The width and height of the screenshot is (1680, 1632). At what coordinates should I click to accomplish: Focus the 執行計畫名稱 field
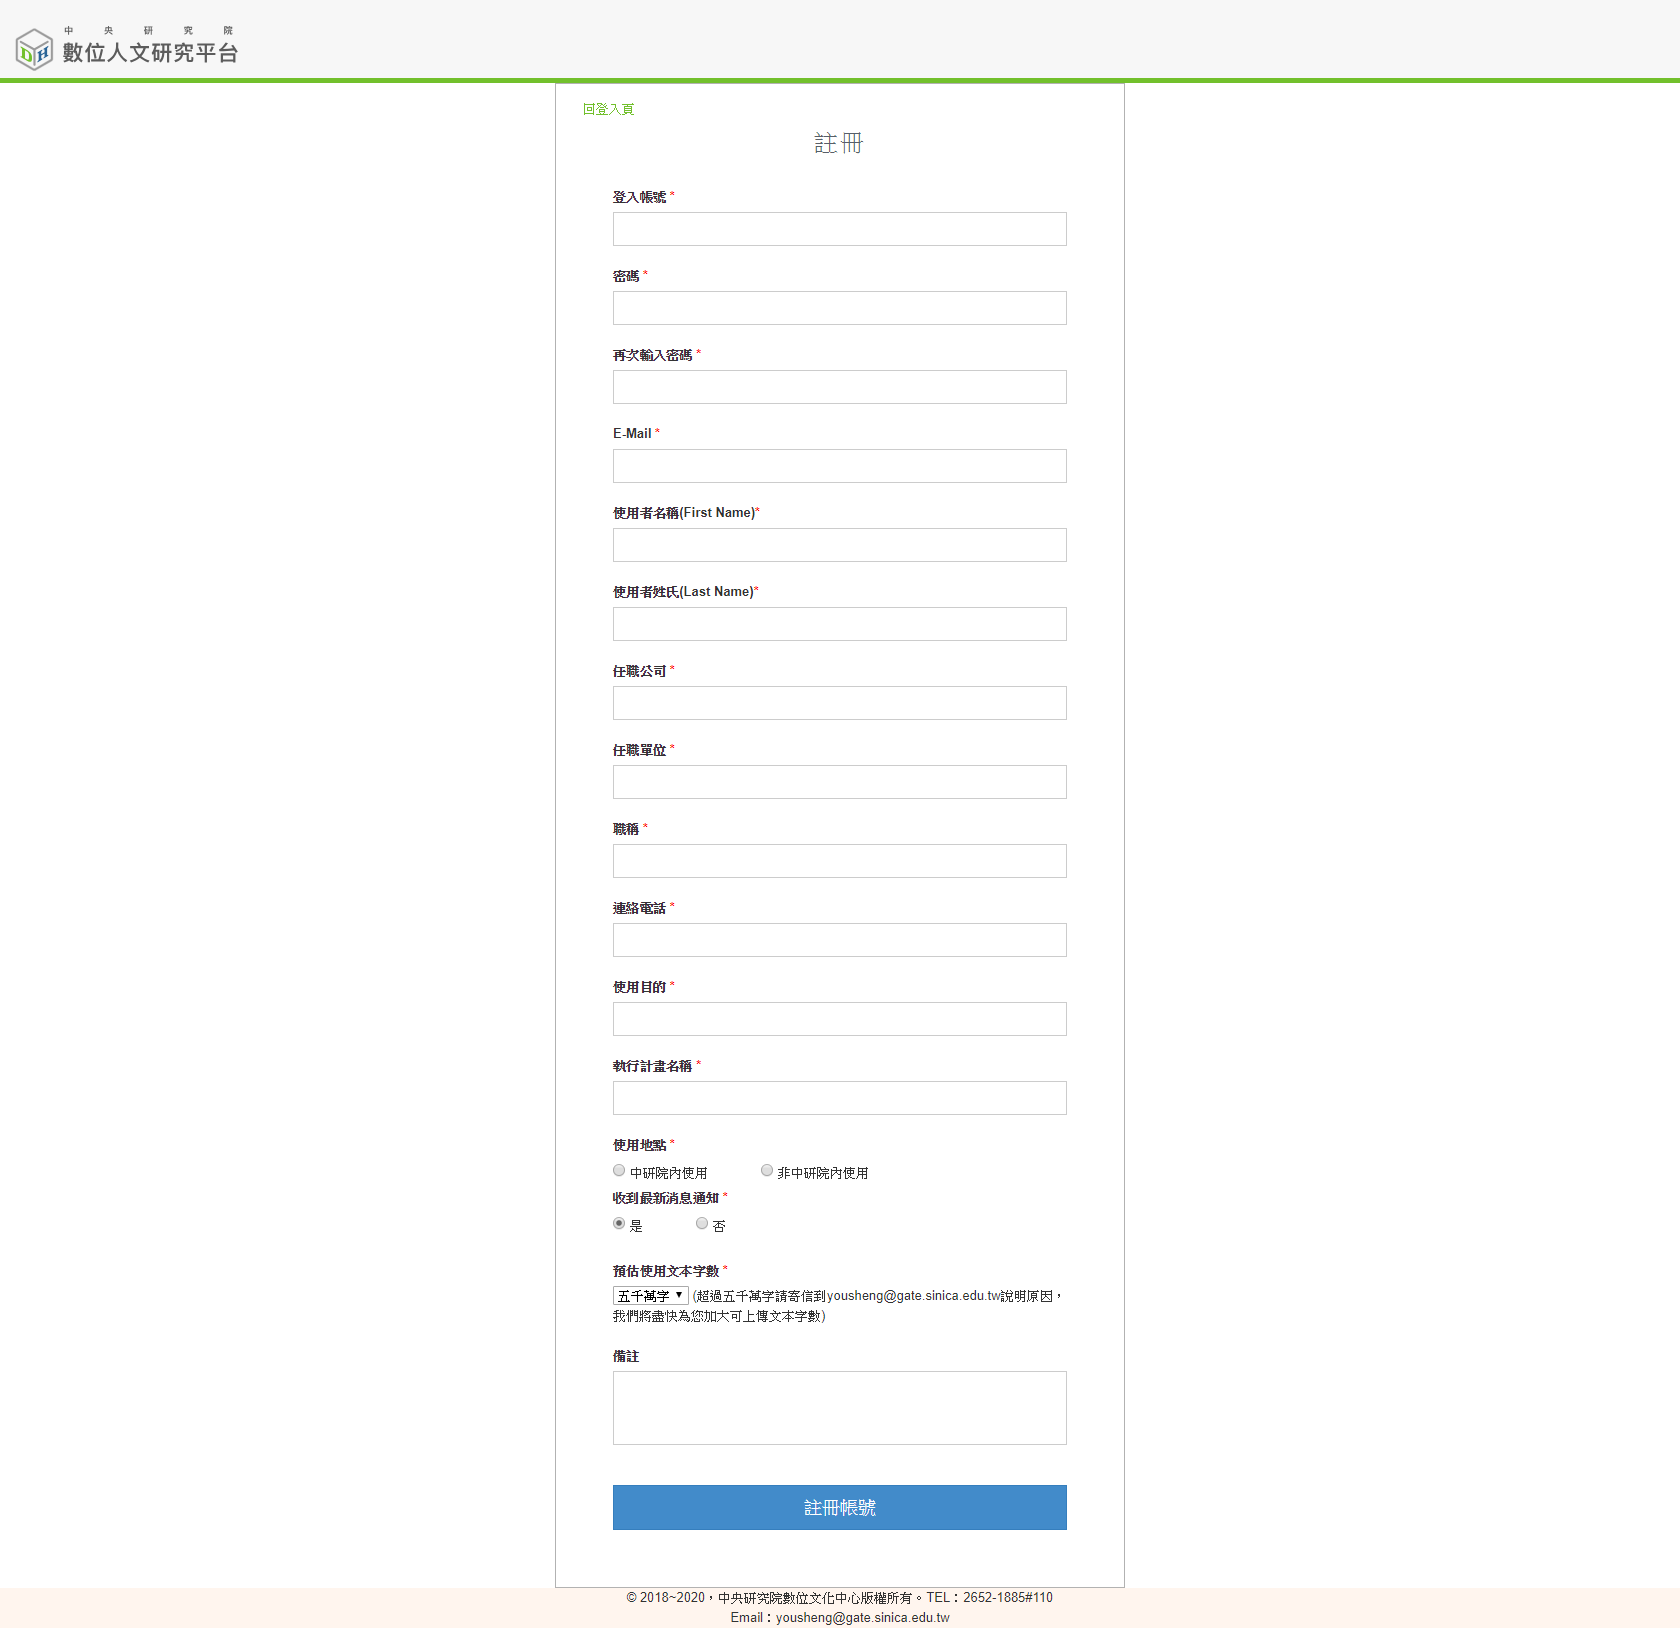pos(839,1098)
